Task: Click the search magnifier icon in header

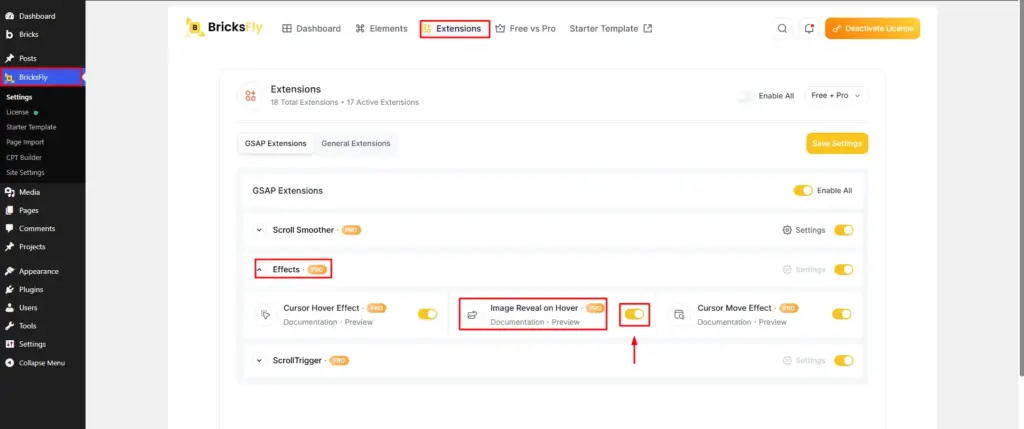Action: point(782,29)
